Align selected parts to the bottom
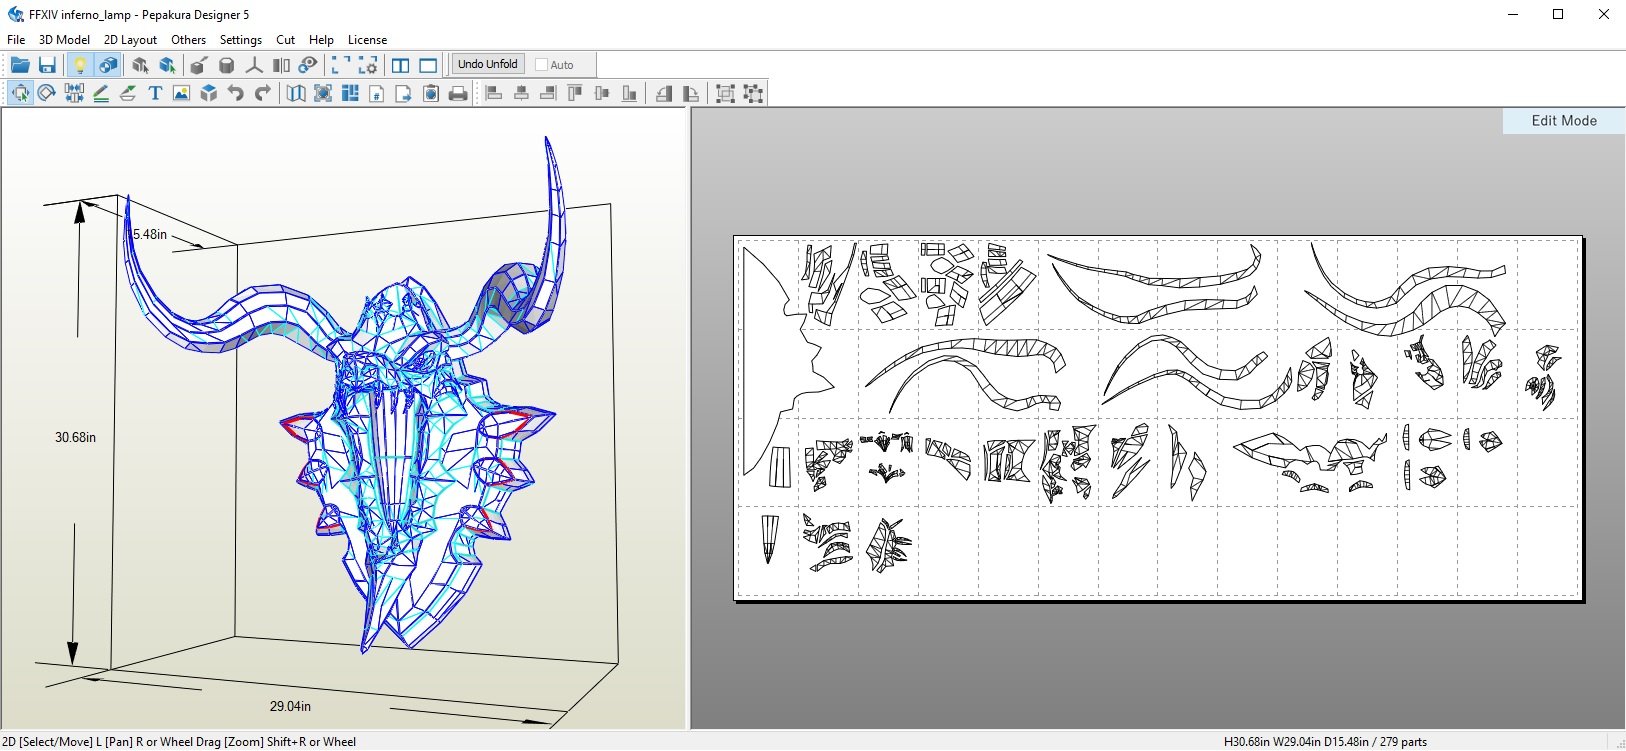1626x751 pixels. point(629,93)
